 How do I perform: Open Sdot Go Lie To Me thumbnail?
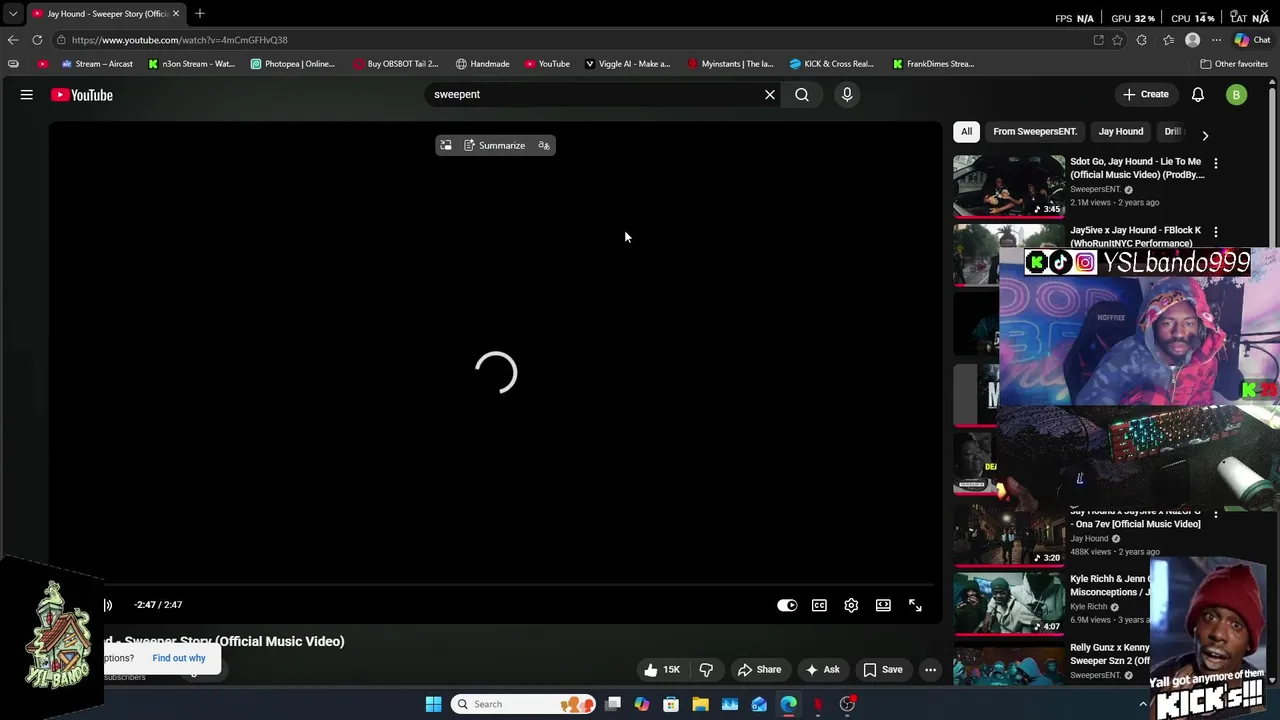1008,186
